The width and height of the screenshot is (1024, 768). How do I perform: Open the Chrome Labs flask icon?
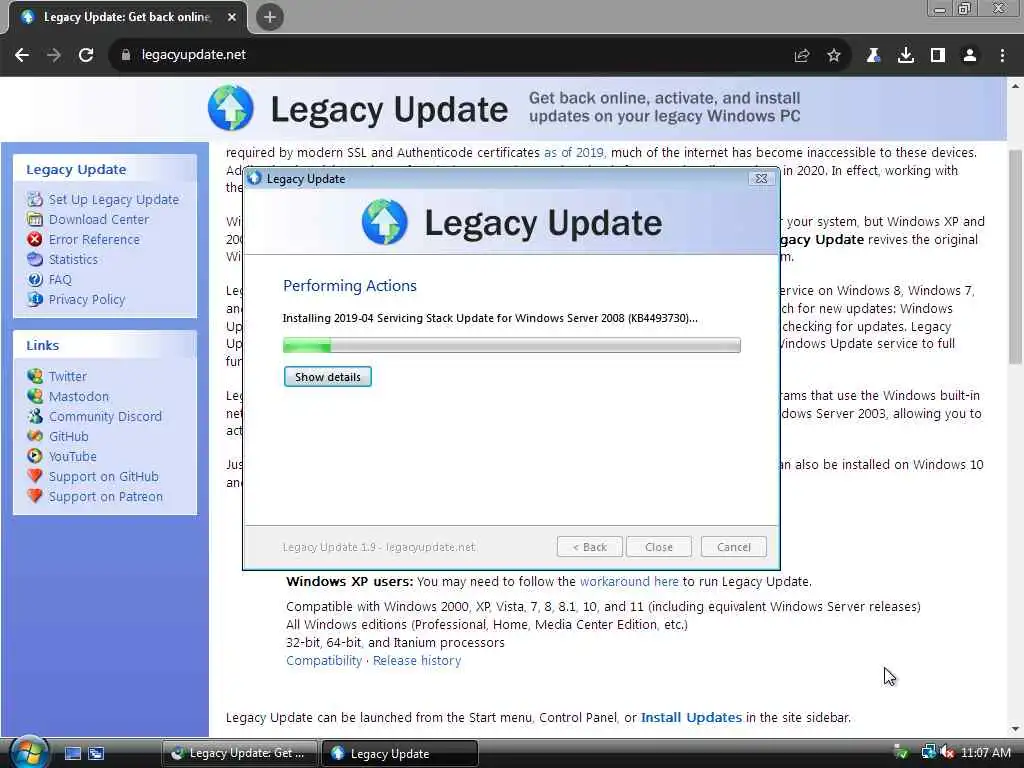click(x=873, y=56)
